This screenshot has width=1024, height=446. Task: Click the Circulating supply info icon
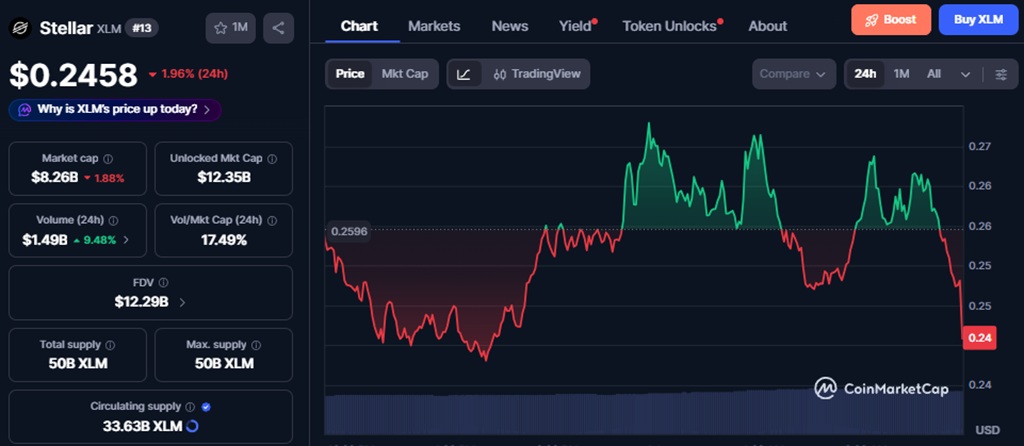click(x=190, y=407)
